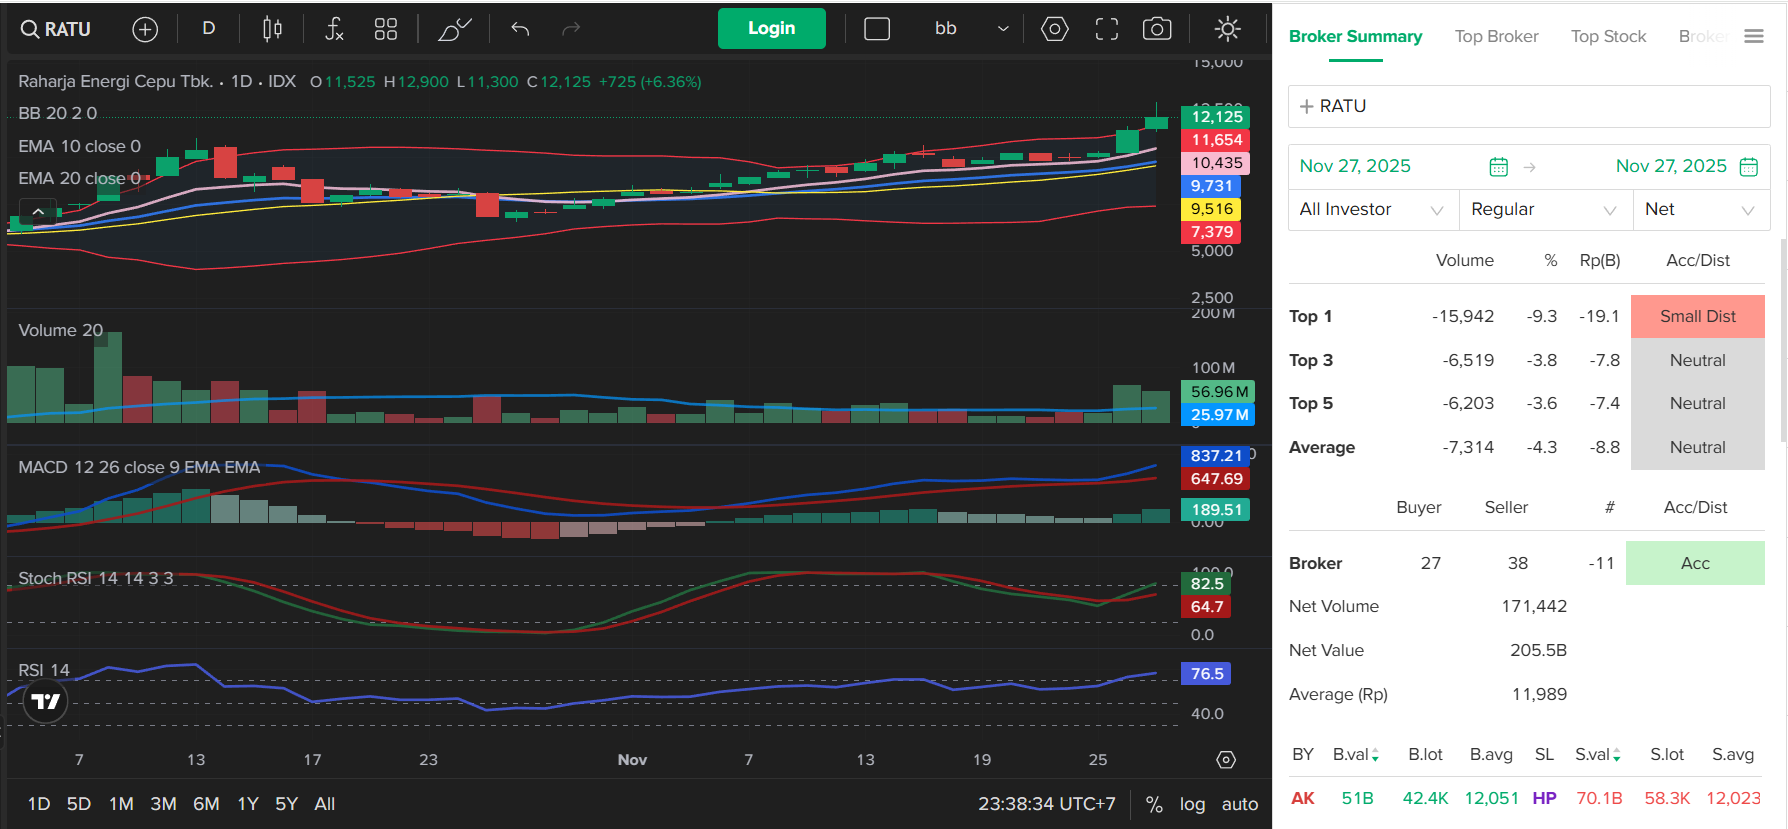Open the start date Nov 27, 2025 picker
The width and height of the screenshot is (1788, 829).
(1355, 166)
